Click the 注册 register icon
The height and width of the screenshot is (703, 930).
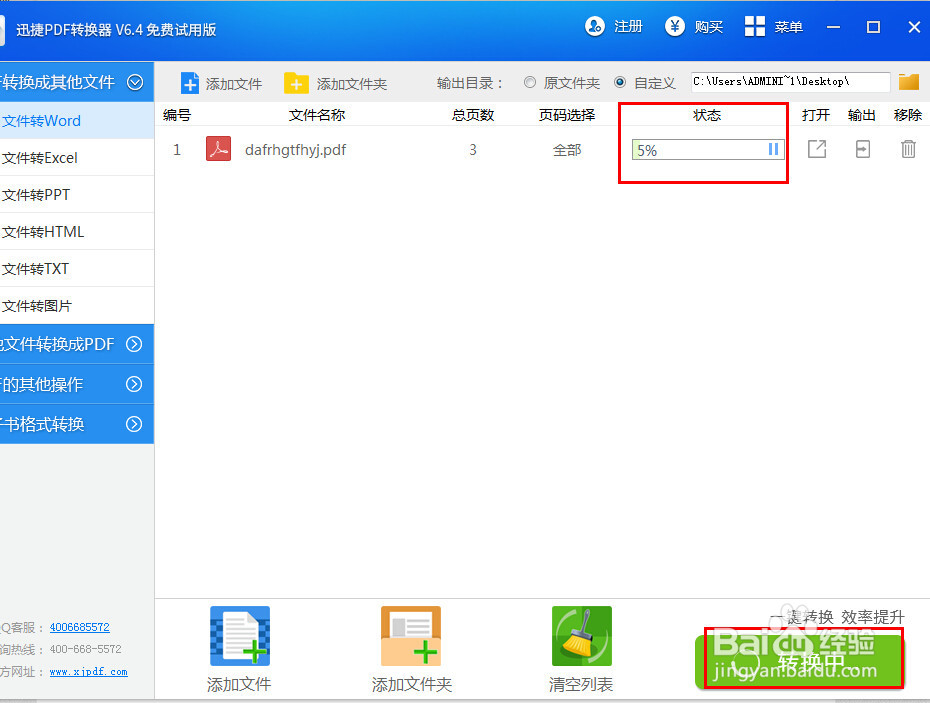pos(594,26)
